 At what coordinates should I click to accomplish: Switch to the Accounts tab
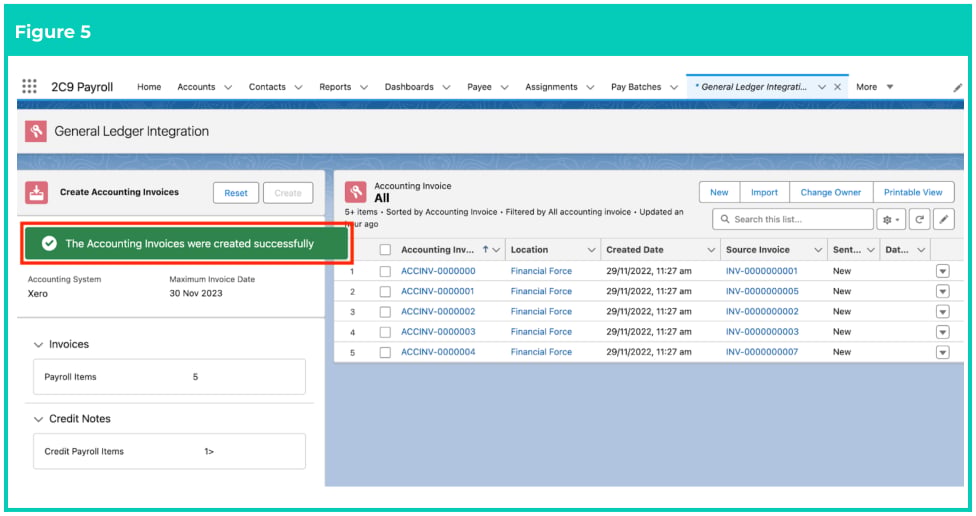(196, 87)
